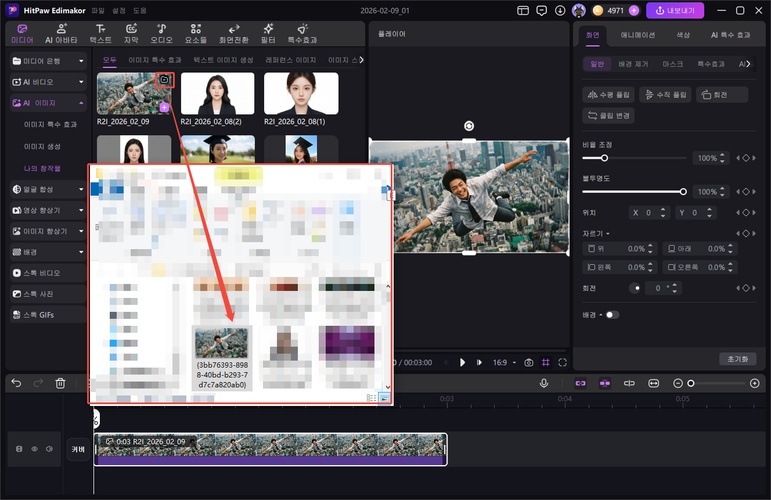Take a snapshot with the camera icon
This screenshot has height=500, width=771.
pyautogui.click(x=528, y=362)
